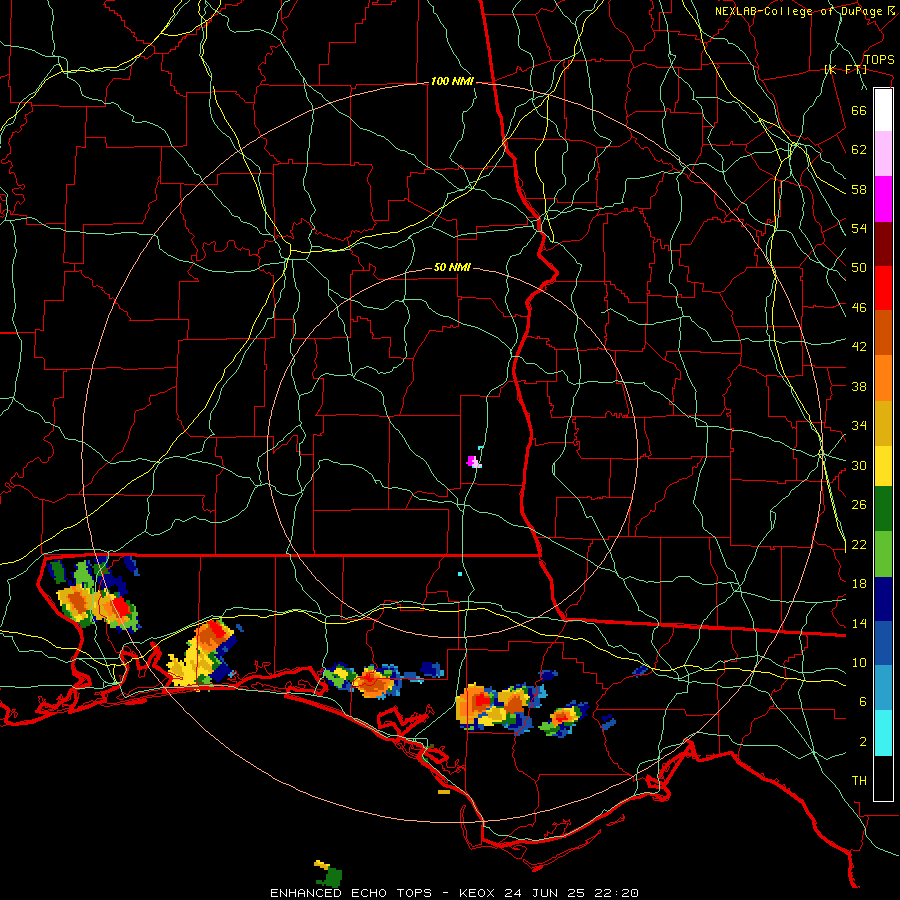
Task: Click the legend value "34"
Action: 859,426
